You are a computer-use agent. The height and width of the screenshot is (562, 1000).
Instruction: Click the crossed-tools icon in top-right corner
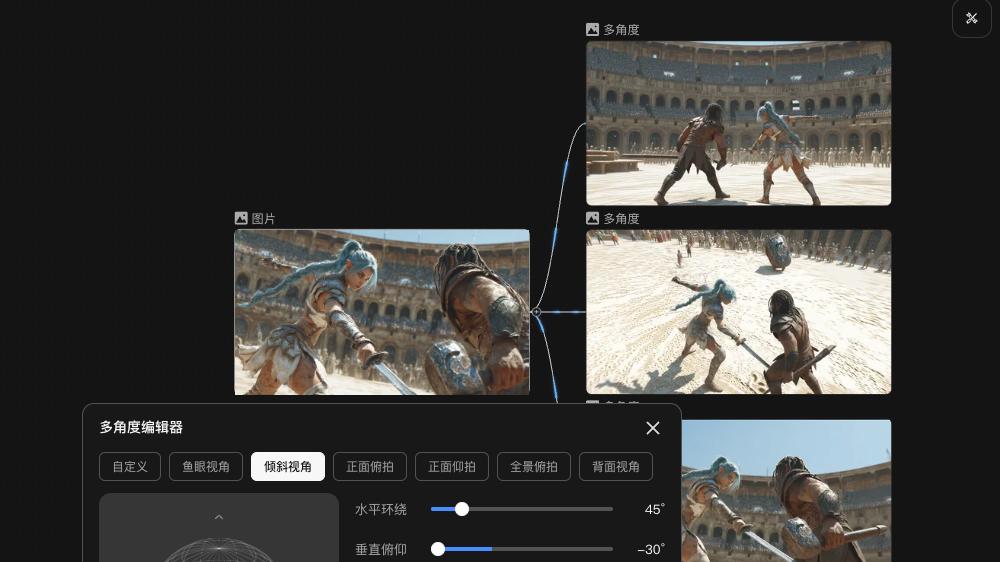pyautogui.click(x=971, y=18)
